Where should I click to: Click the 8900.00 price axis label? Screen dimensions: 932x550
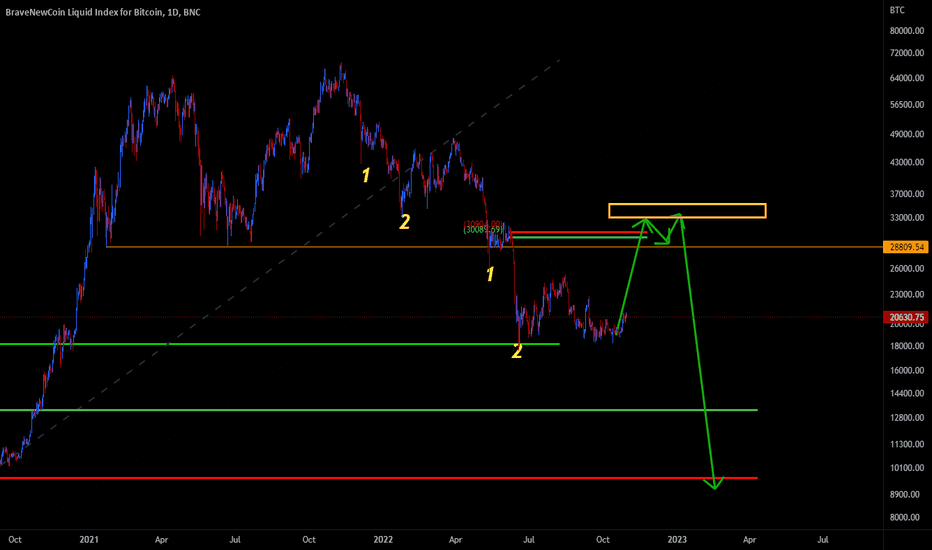[905, 495]
